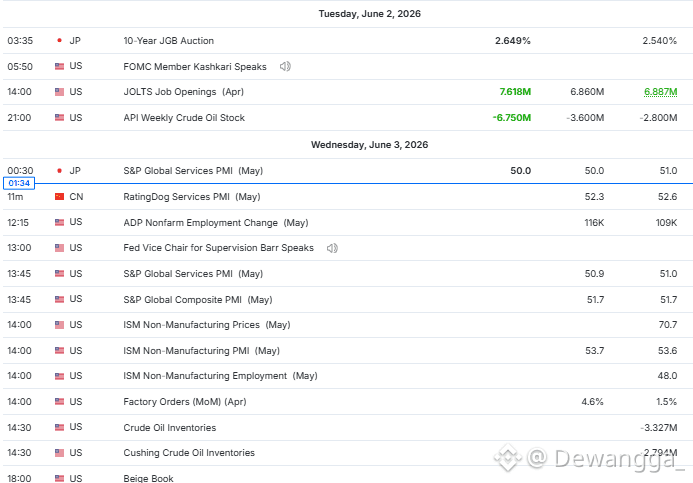Click speaker icon beside Kashkari Speaks event
This screenshot has width=693, height=483.
(x=285, y=66)
